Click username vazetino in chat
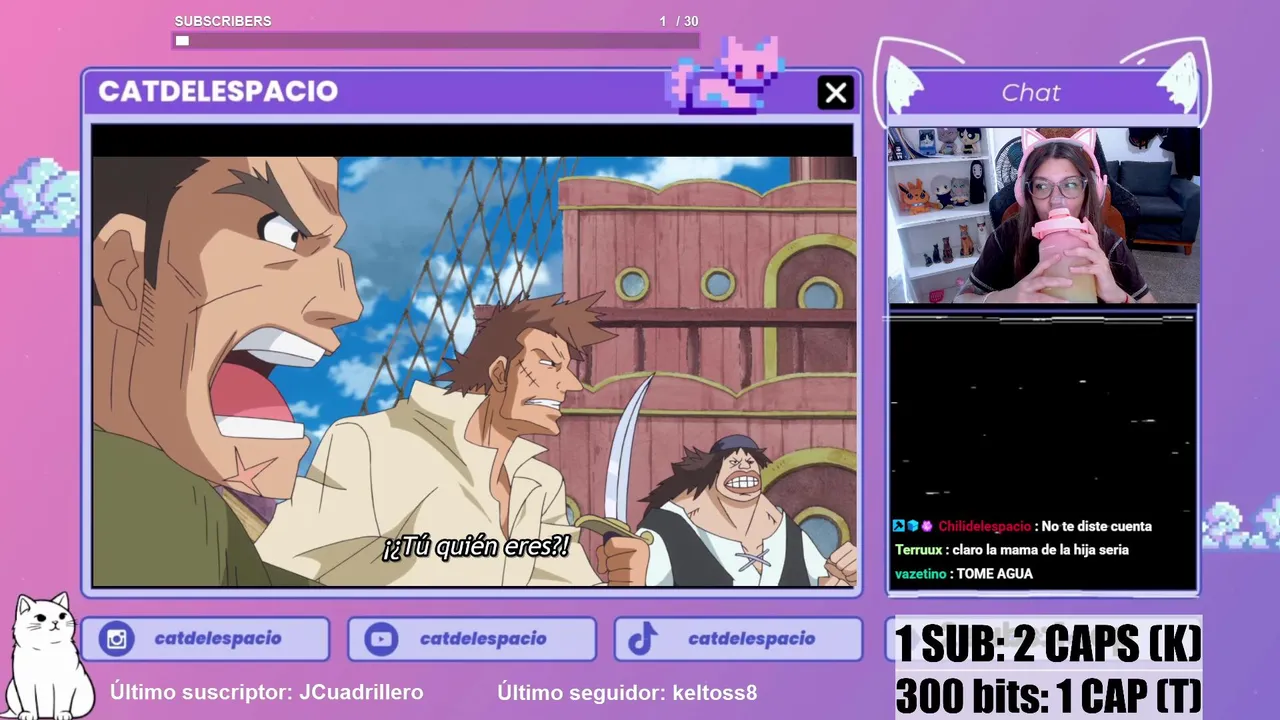 (x=920, y=574)
